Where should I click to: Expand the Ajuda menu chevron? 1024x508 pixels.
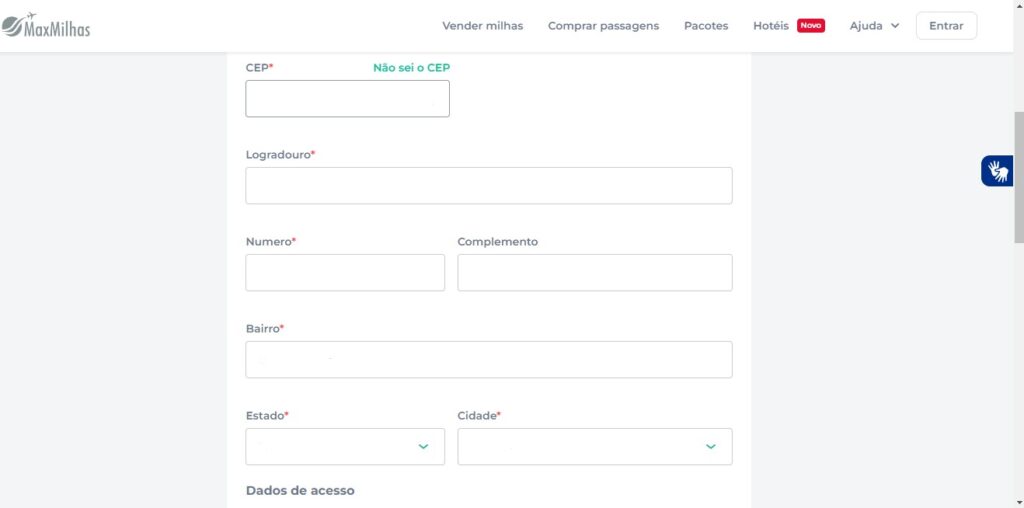coord(894,26)
